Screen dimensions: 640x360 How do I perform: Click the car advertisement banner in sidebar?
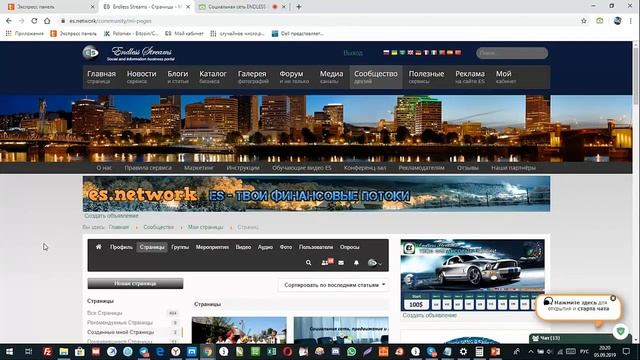[x=472, y=276]
